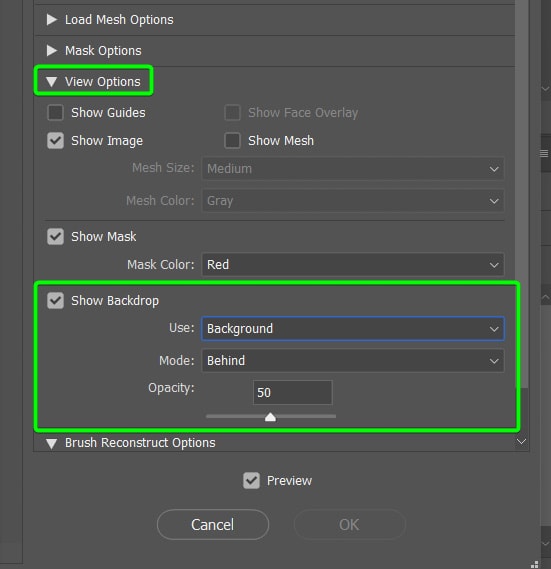Click the OK button
This screenshot has height=569, width=551.
(x=349, y=525)
